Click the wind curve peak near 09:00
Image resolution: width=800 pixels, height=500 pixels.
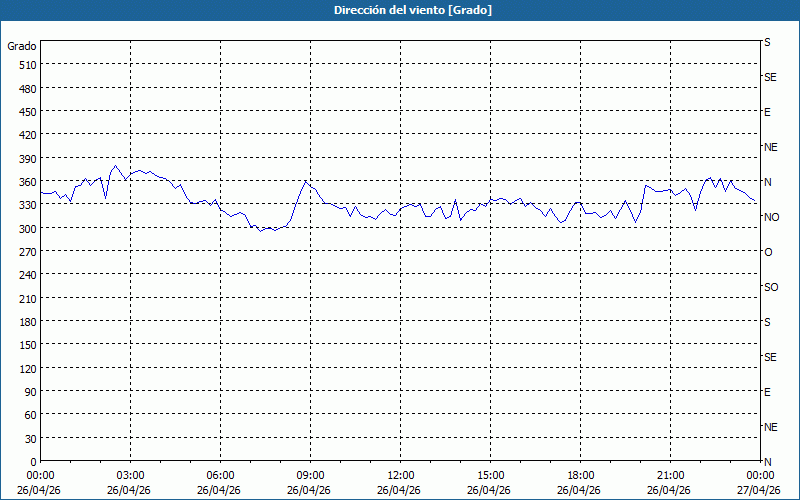pyautogui.click(x=306, y=181)
